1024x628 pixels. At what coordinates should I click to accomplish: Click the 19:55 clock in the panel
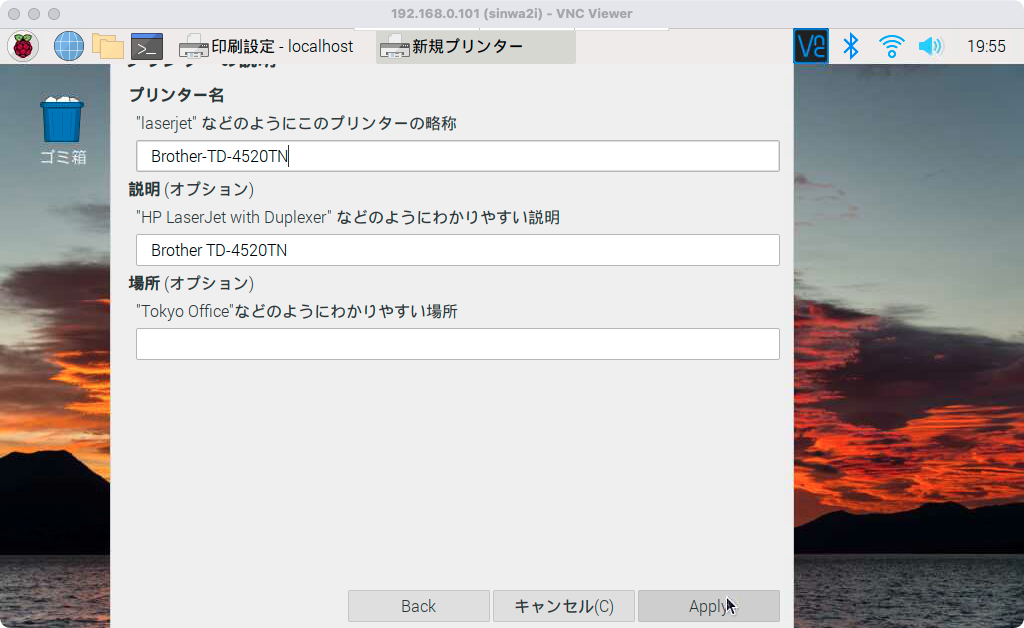point(986,46)
